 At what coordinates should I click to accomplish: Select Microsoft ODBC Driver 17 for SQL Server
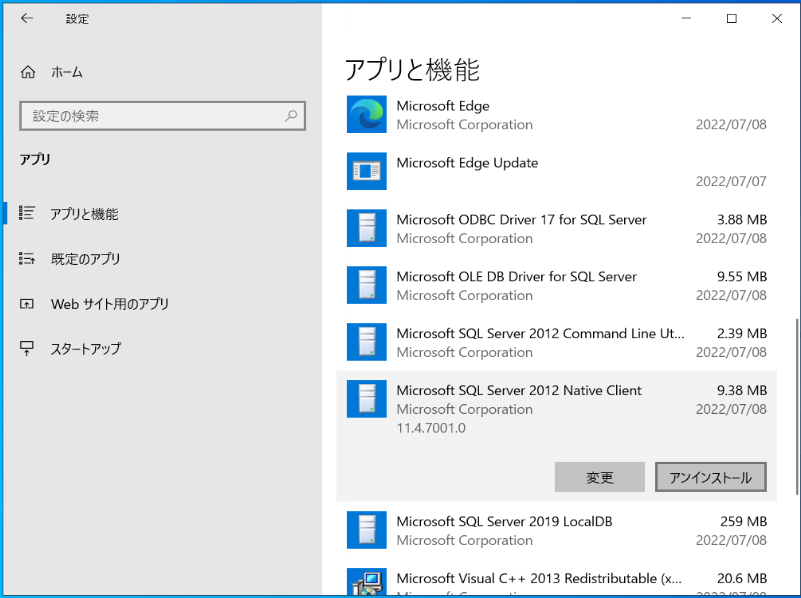coord(522,220)
